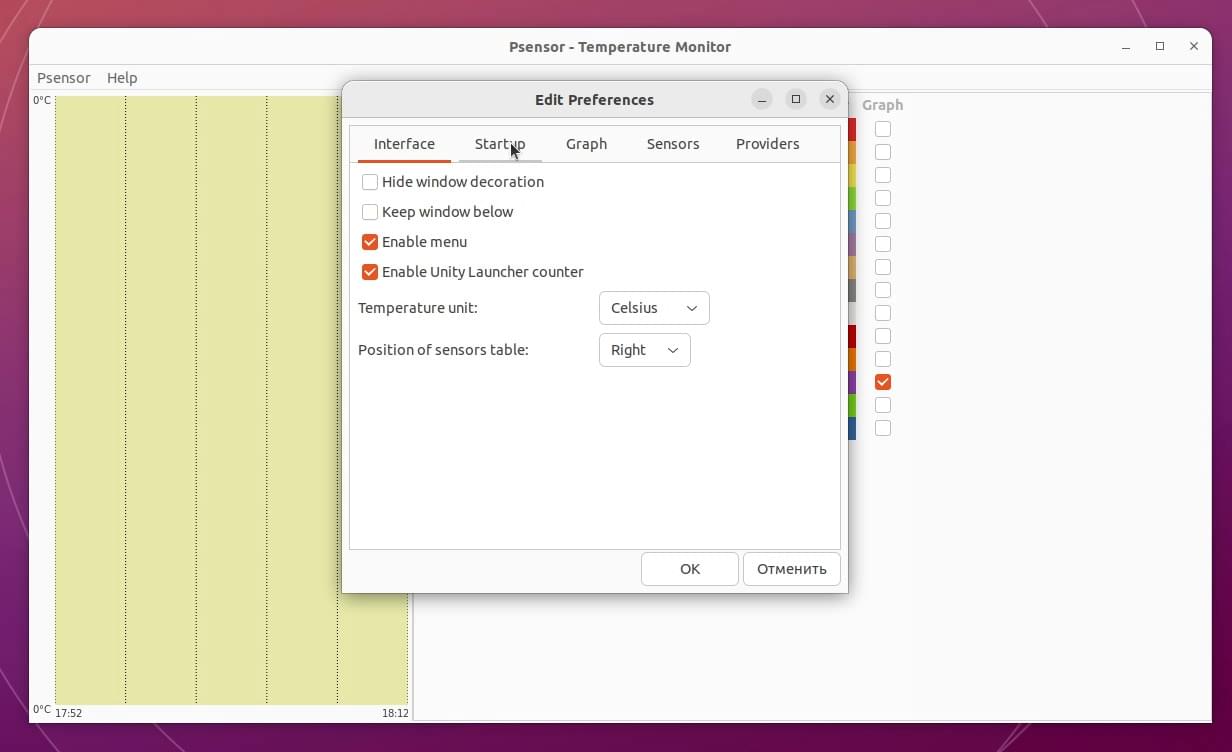Minimize the Psensor main window
Viewport: 1232px width, 752px height.
click(1126, 46)
